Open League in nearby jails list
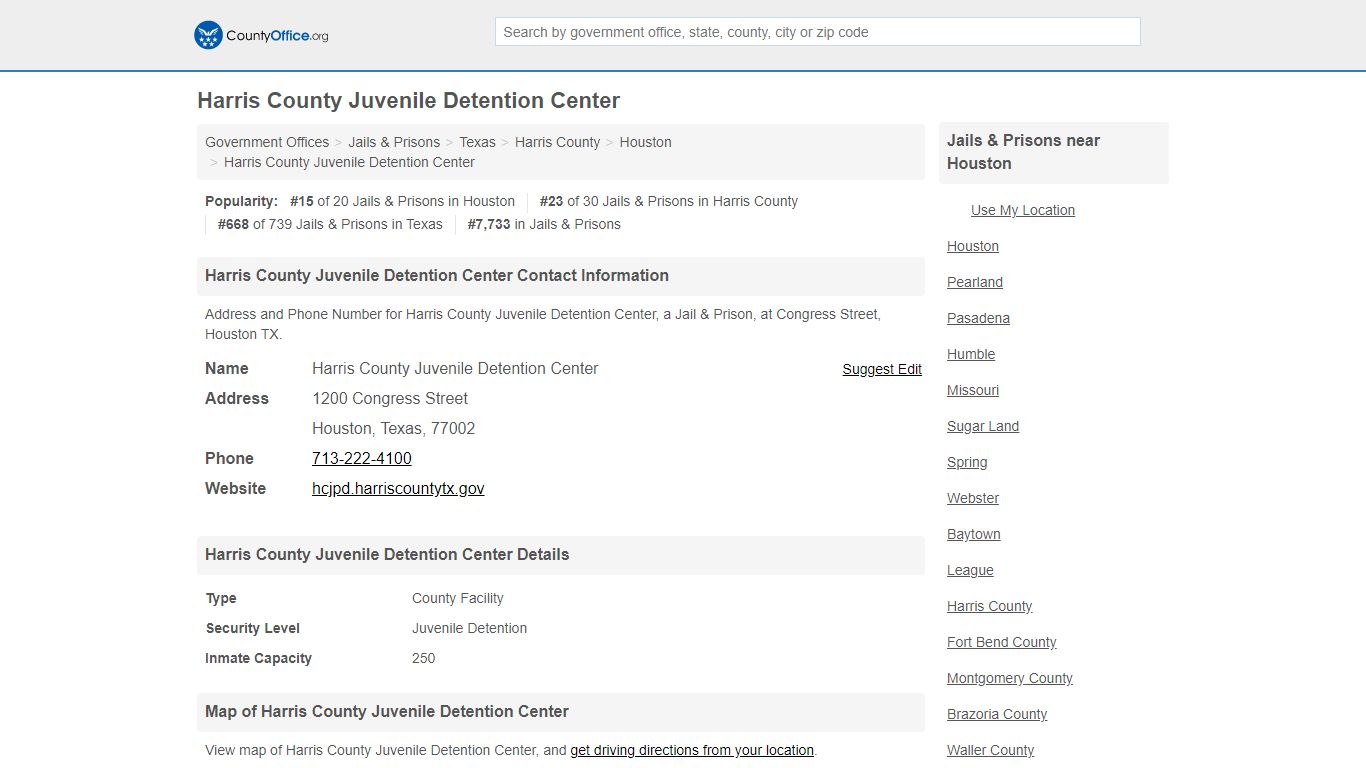 (970, 570)
